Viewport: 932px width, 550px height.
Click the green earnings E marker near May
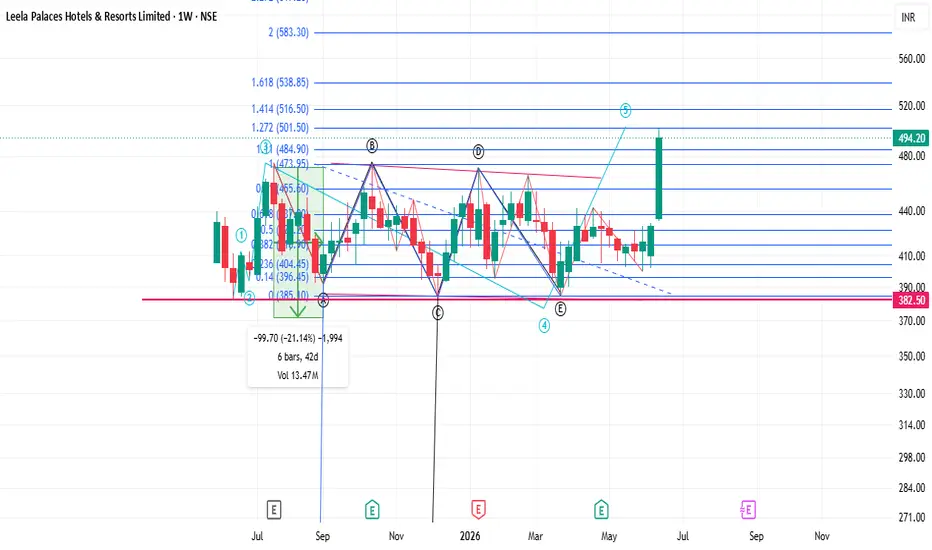(601, 510)
